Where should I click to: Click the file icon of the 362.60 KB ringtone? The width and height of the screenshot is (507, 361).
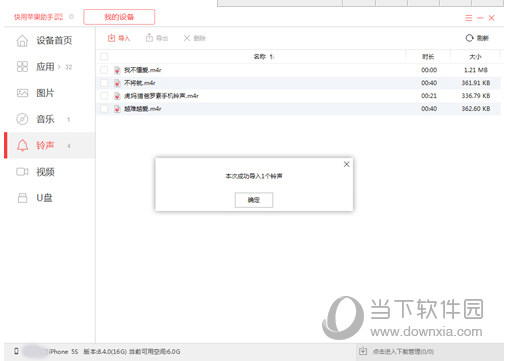117,109
